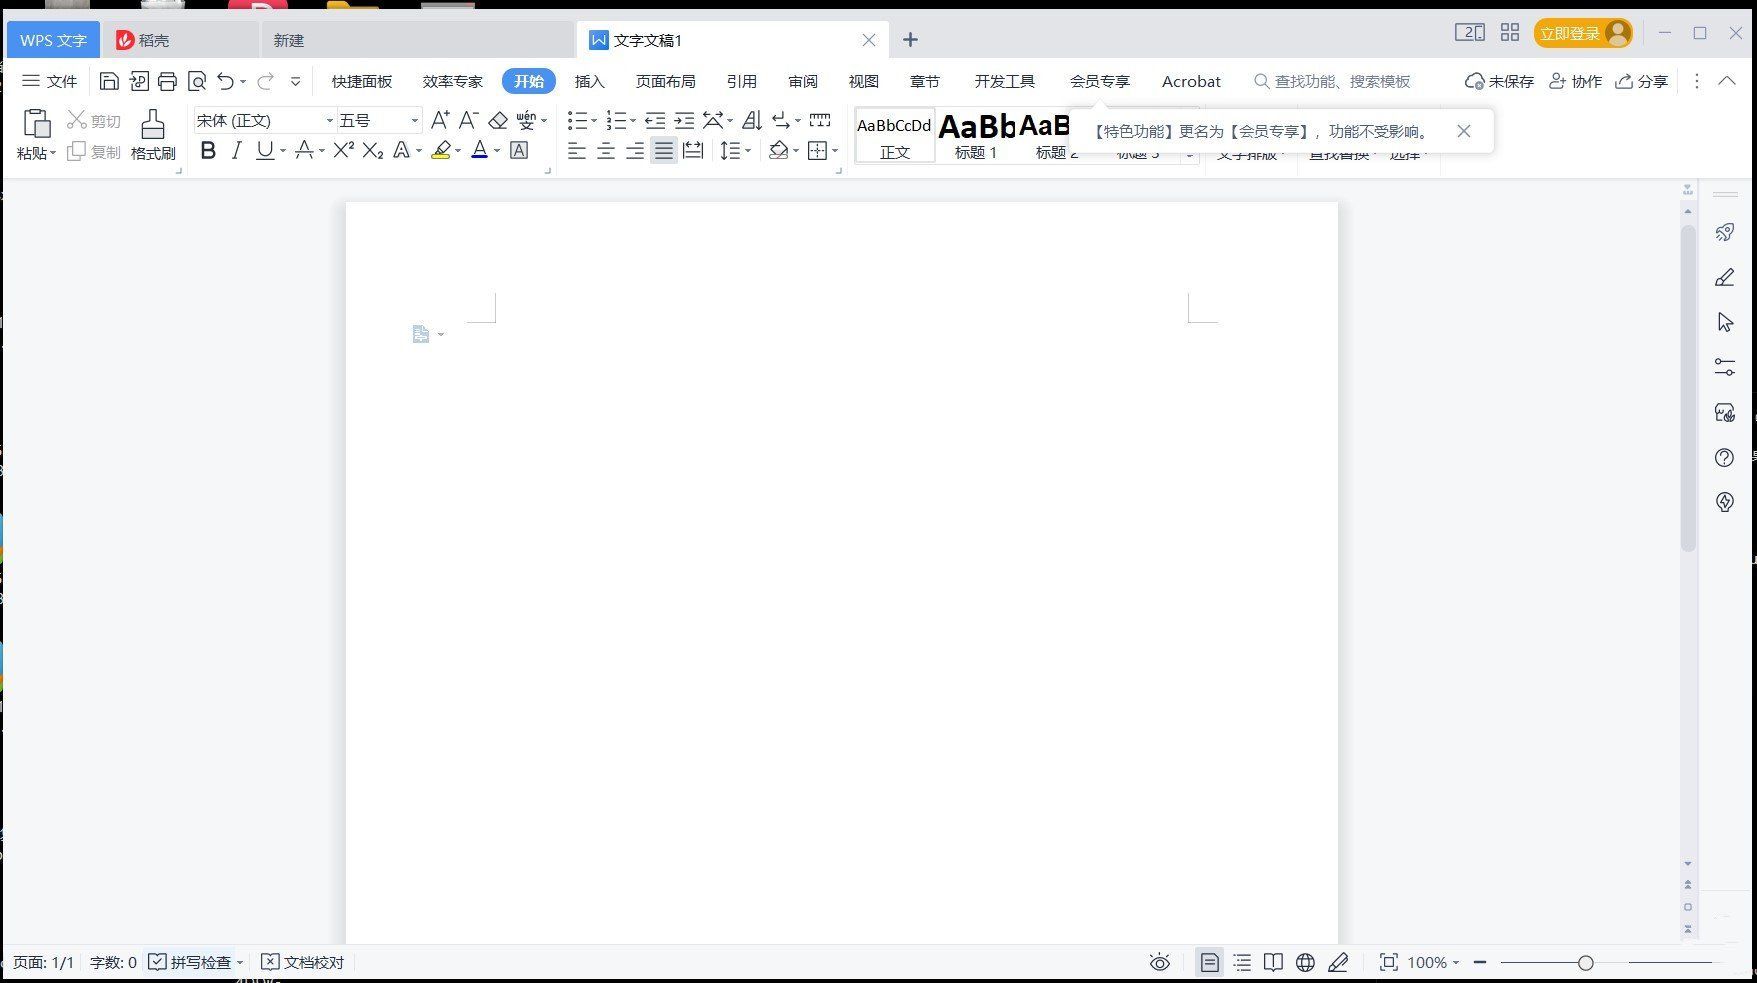
Task: Click the search box 查找功能、搜索模板
Action: (1340, 81)
